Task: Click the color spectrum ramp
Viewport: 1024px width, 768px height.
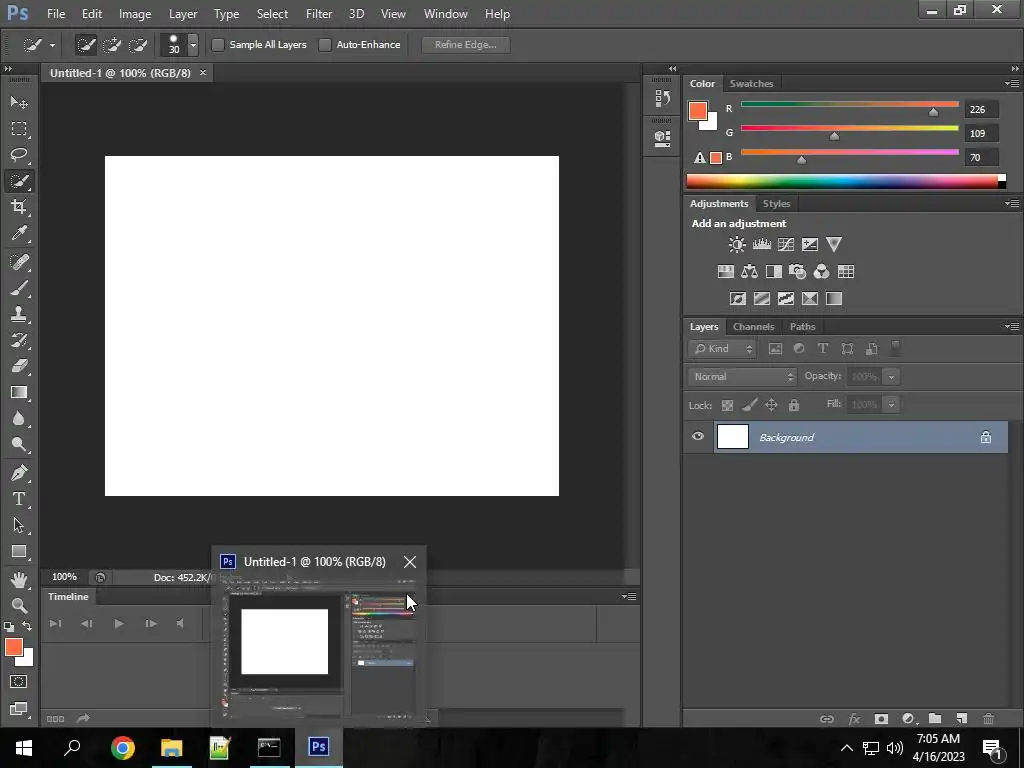Action: pos(842,182)
